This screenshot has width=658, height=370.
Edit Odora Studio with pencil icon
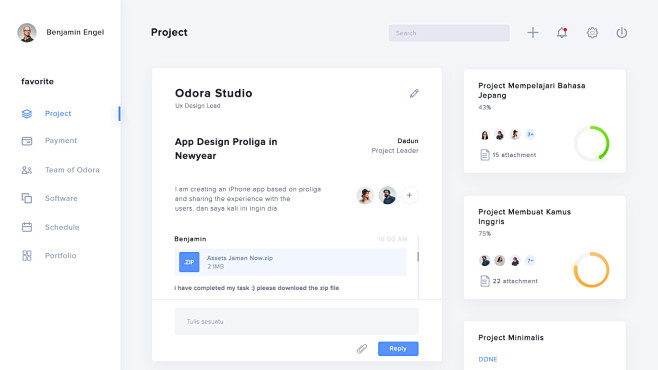(414, 93)
